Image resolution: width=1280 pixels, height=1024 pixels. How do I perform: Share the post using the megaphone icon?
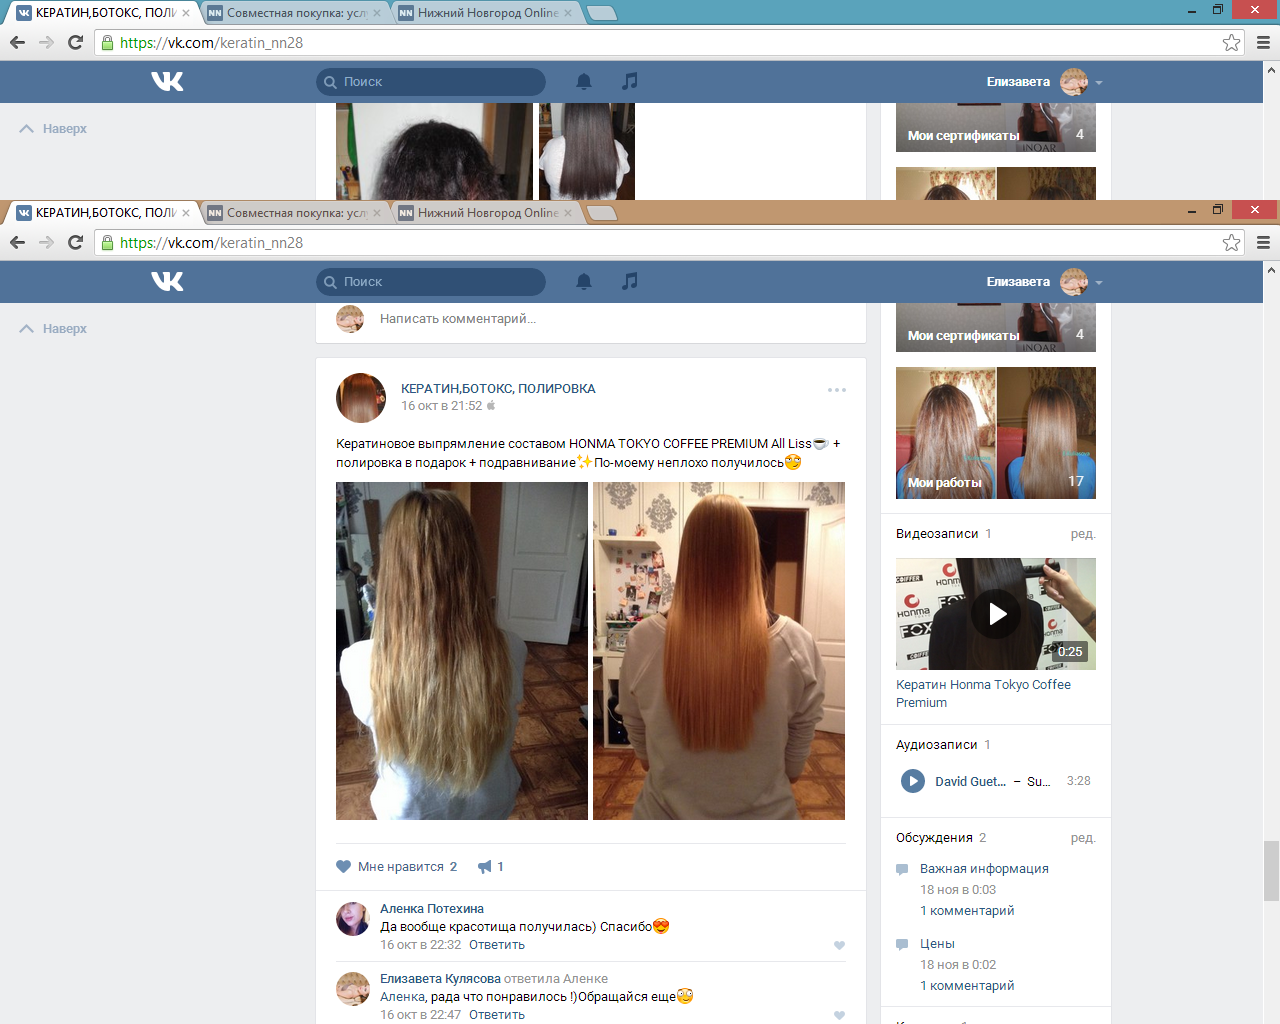point(485,867)
